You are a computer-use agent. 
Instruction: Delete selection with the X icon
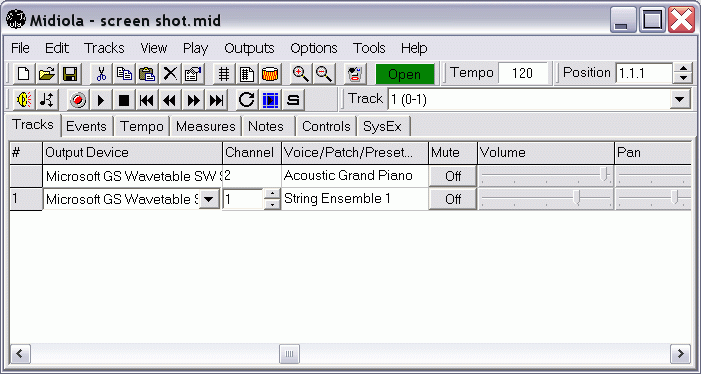(170, 74)
